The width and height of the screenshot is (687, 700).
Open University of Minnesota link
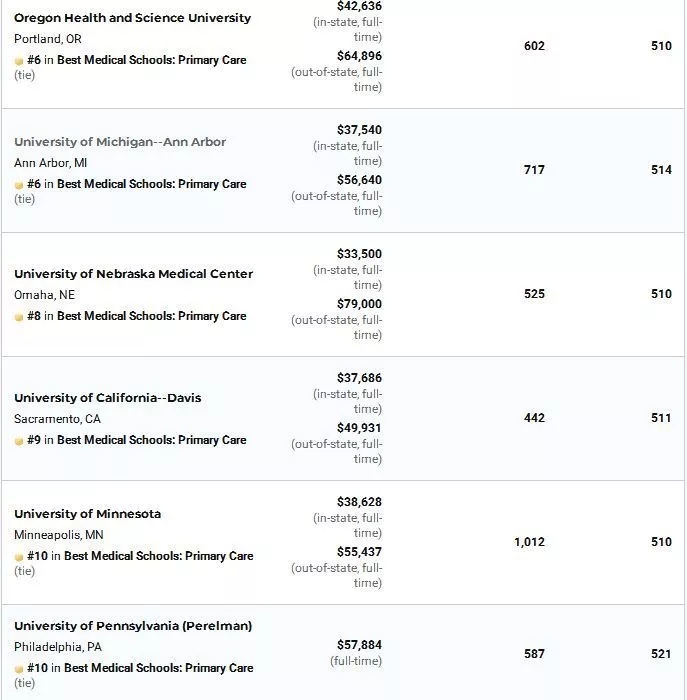87,514
